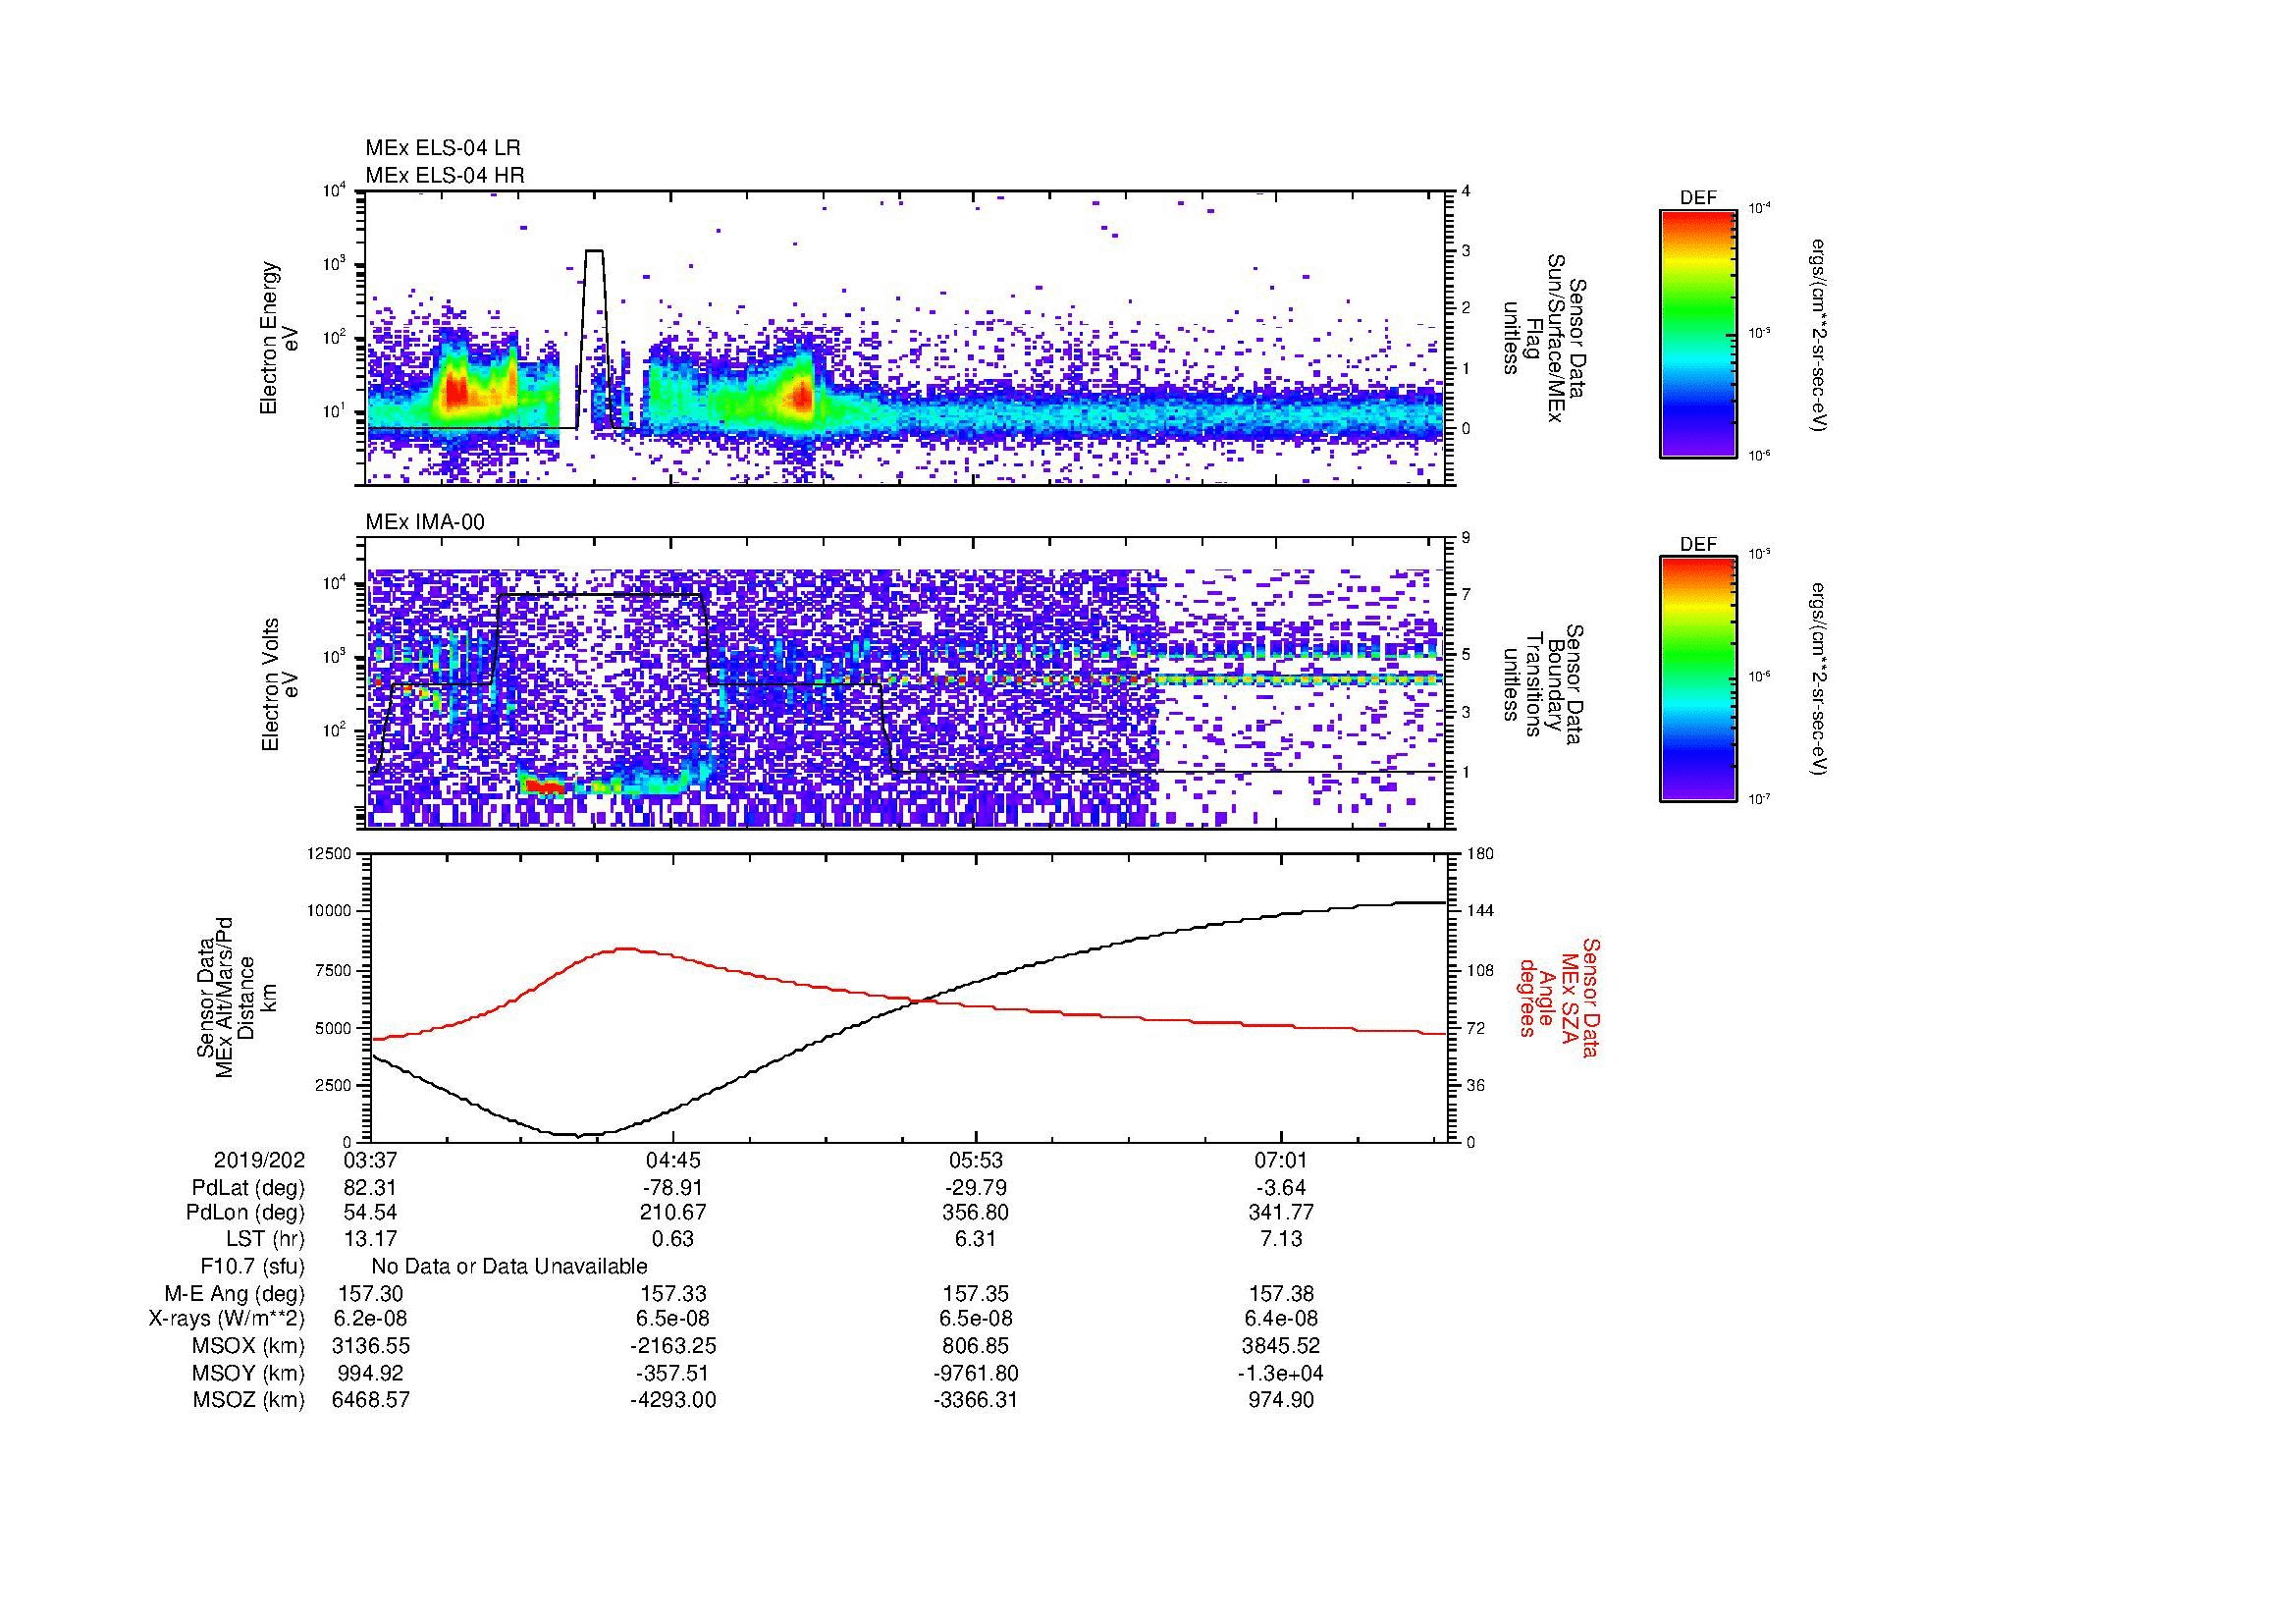Click the 'Boundary Transitions' right axis label

click(x=1543, y=684)
